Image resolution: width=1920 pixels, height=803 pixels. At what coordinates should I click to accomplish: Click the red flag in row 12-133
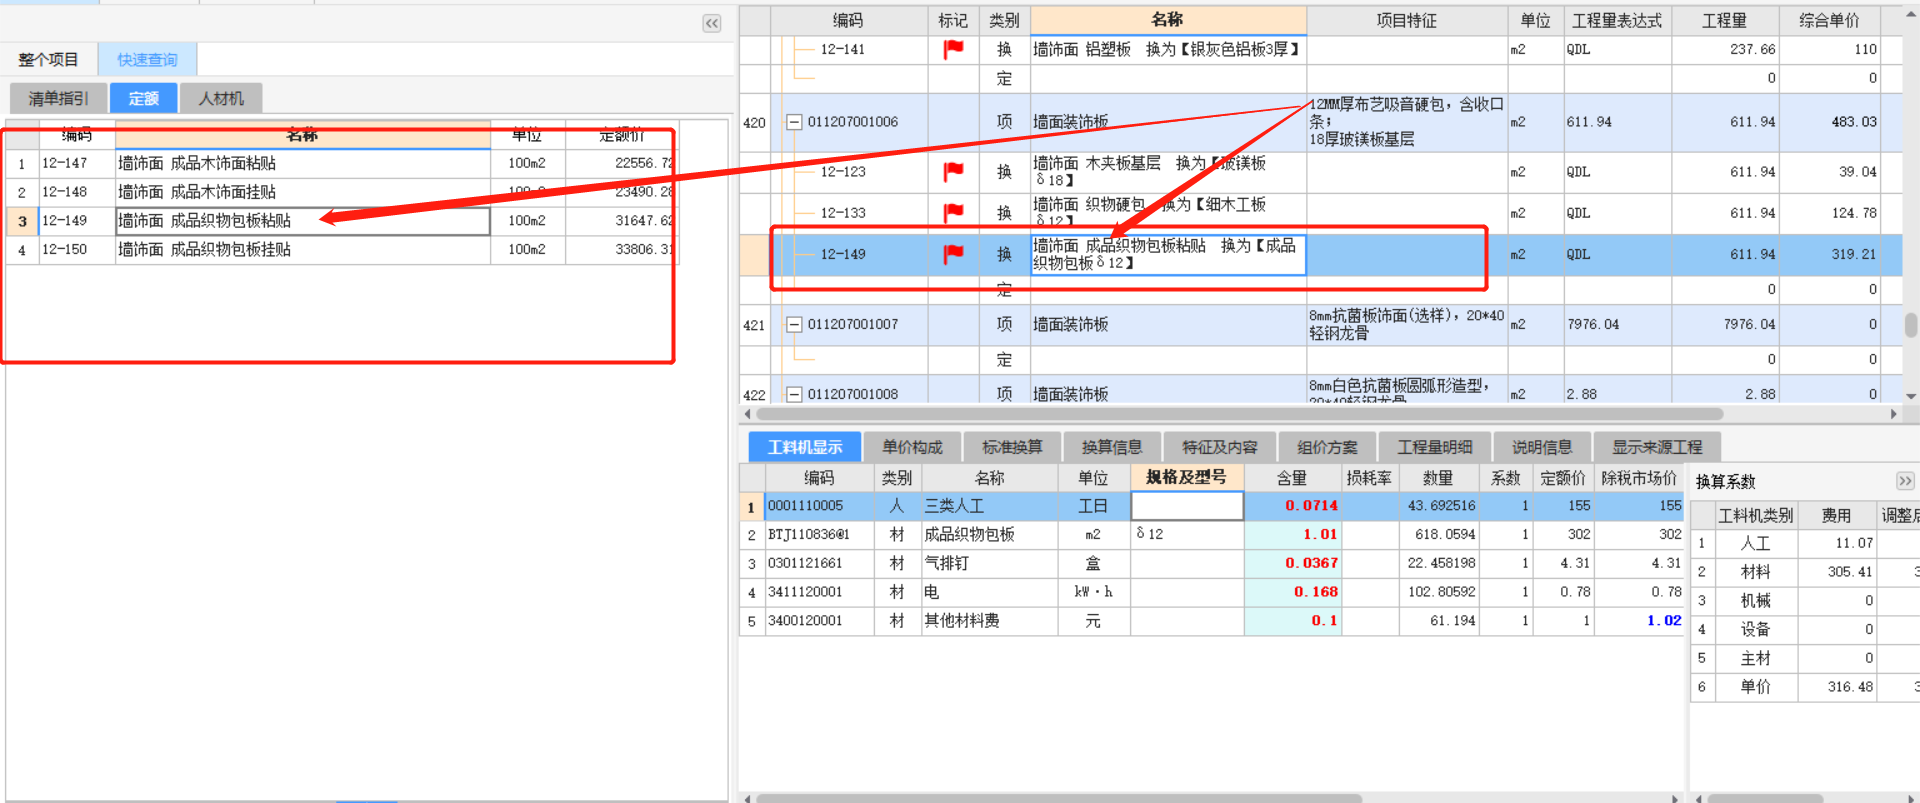pos(953,213)
